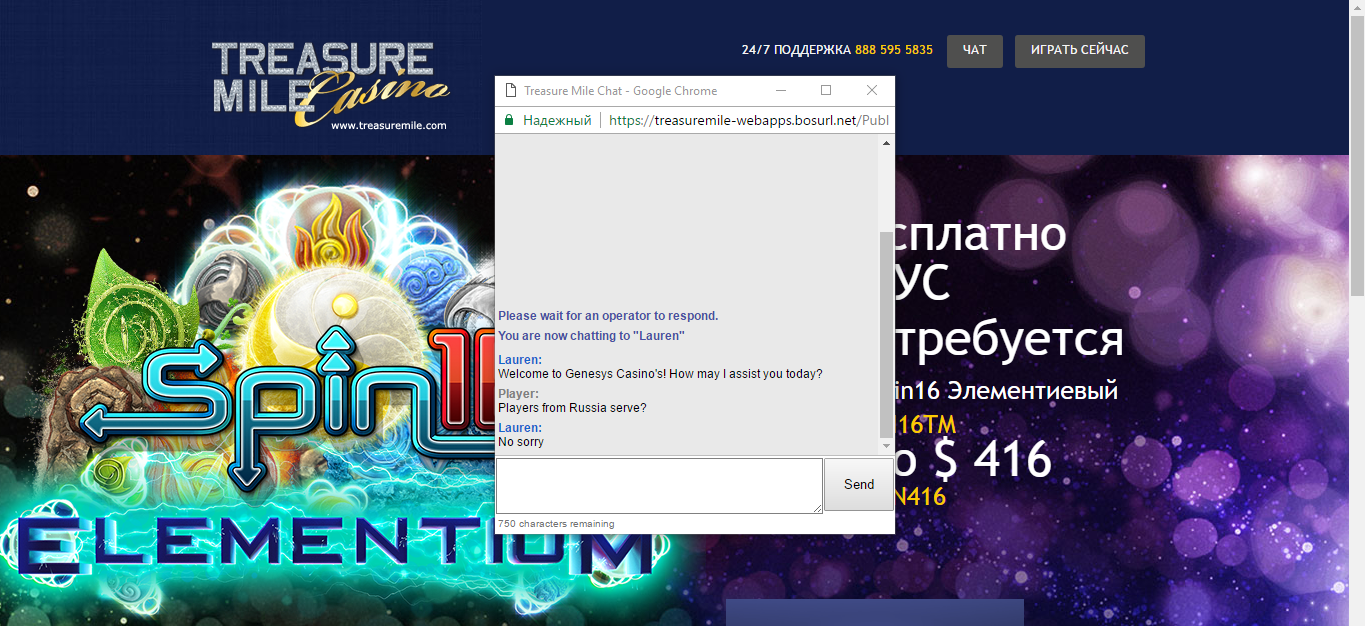Click the 'Надежный' secure label
Screen dimensions: 1365x626
pos(557,120)
